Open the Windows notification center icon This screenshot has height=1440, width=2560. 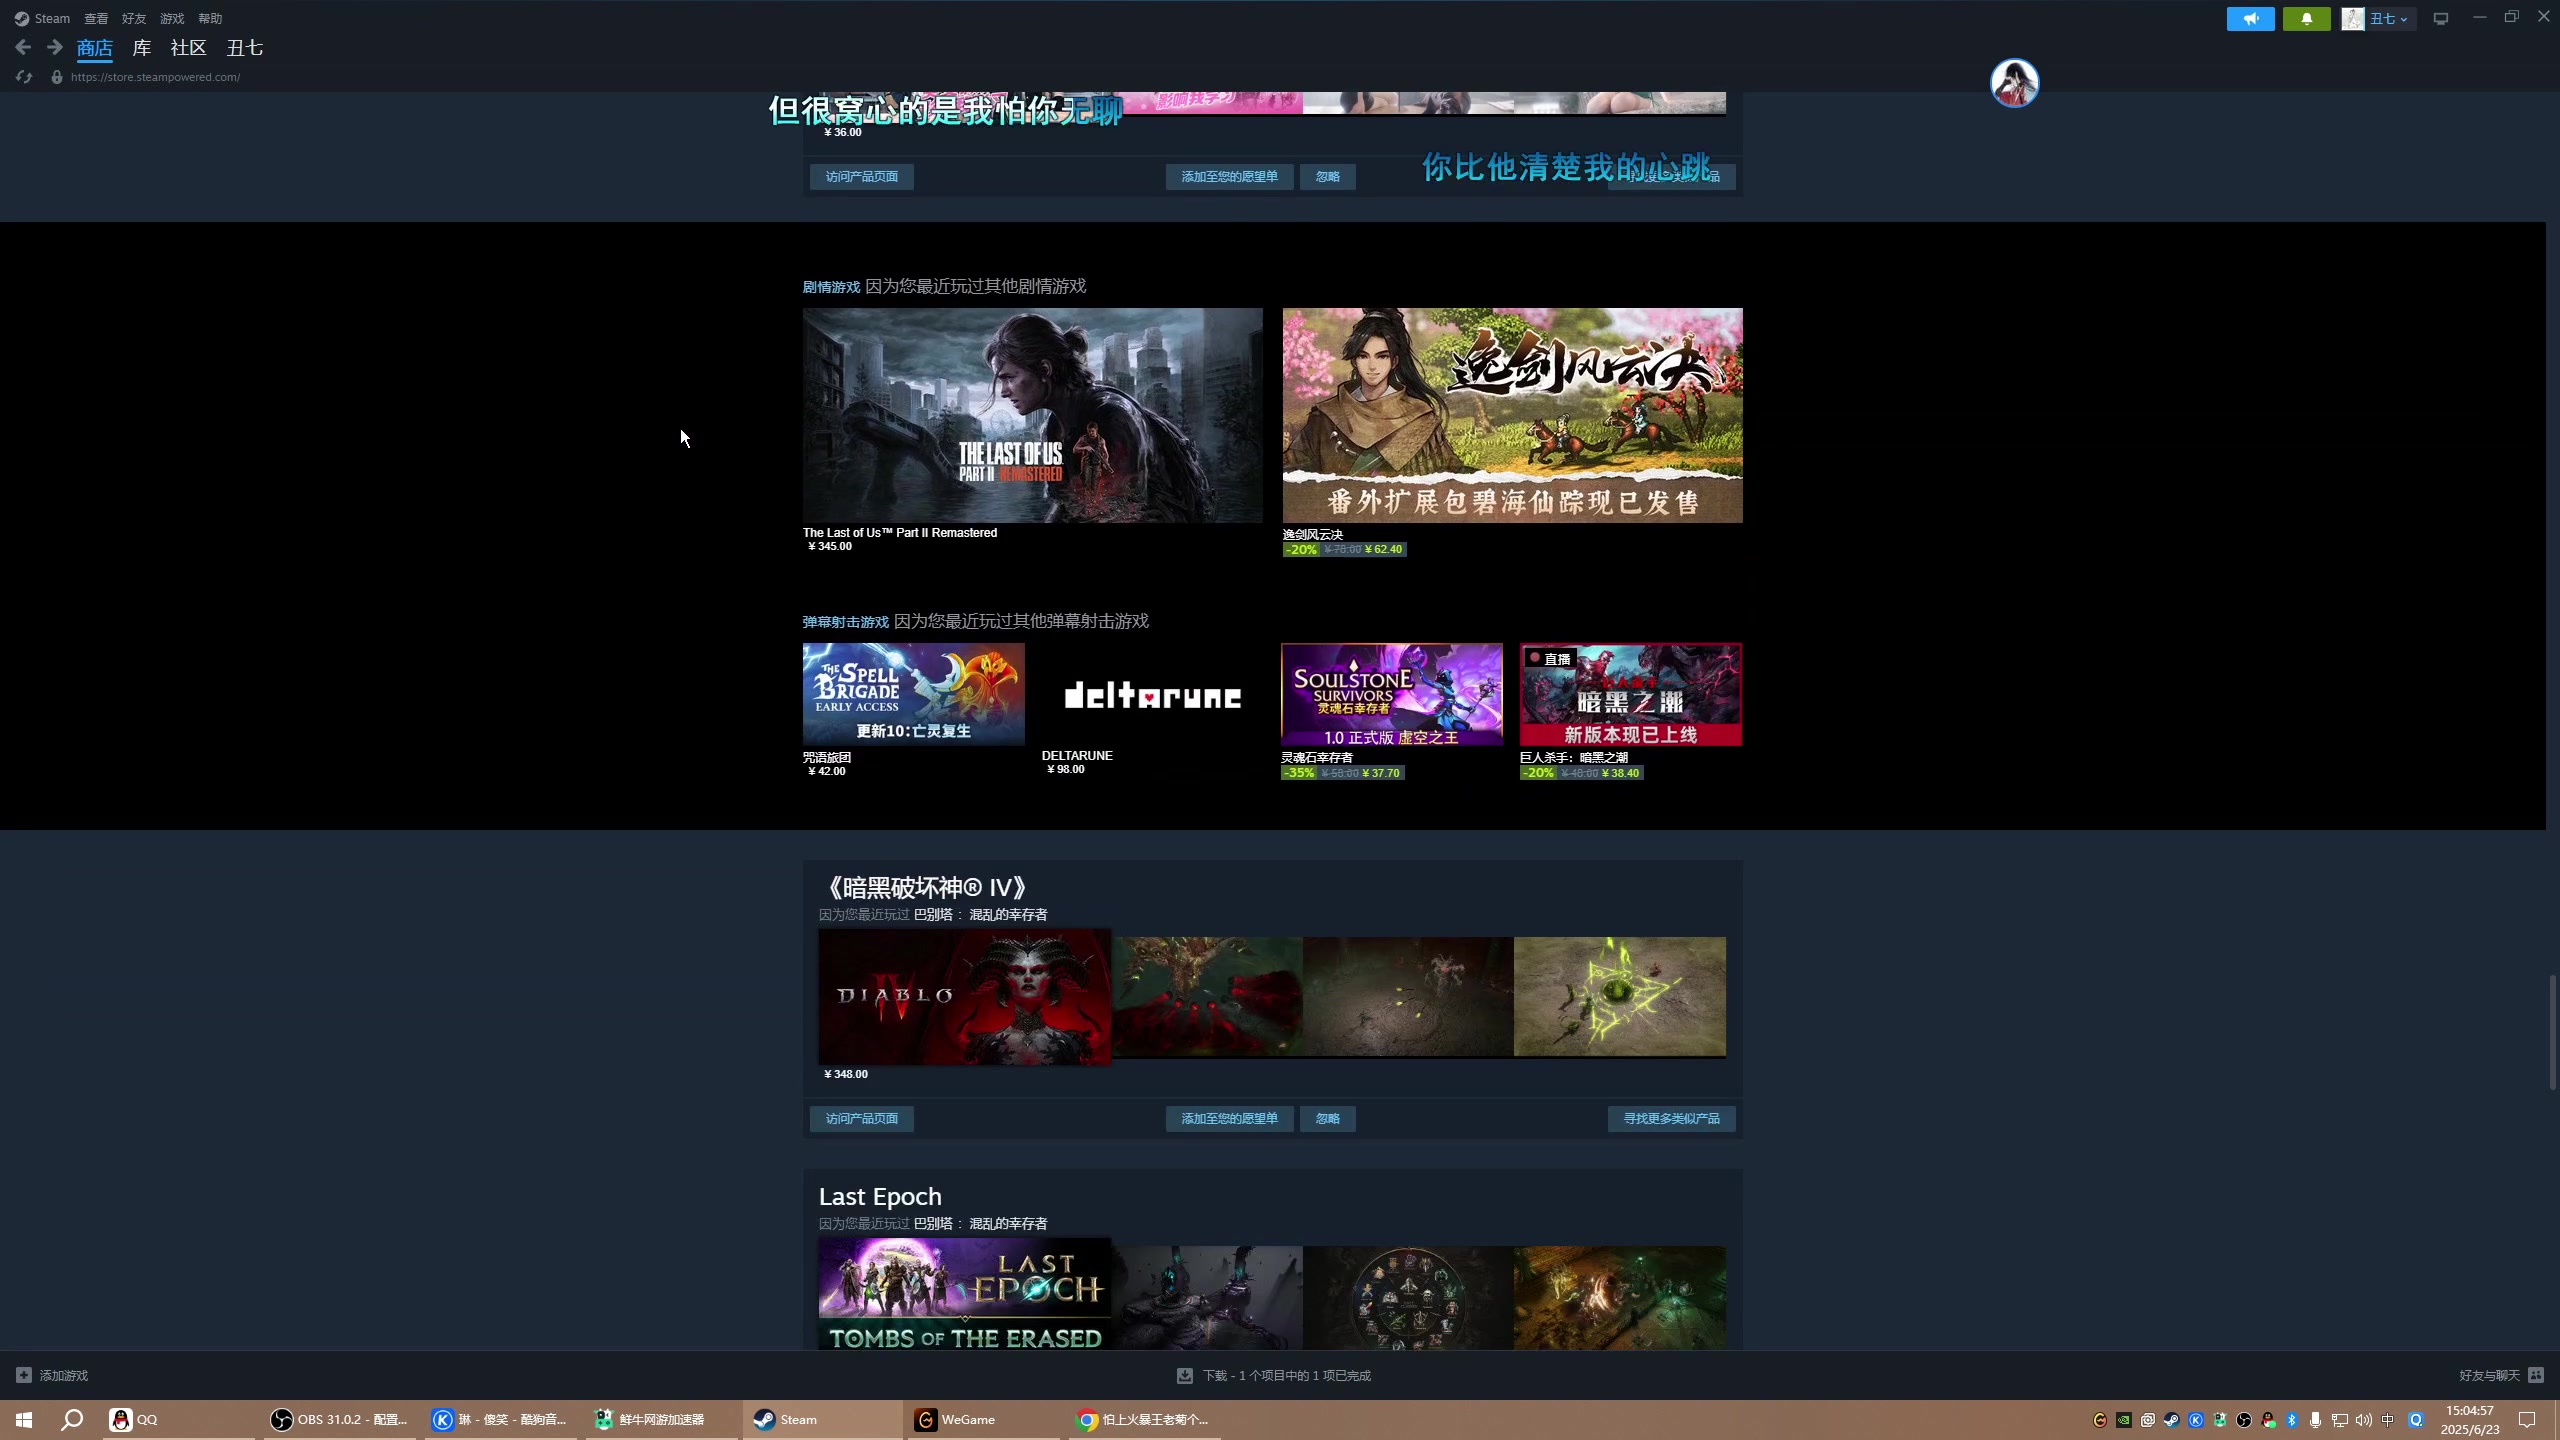point(2527,1420)
